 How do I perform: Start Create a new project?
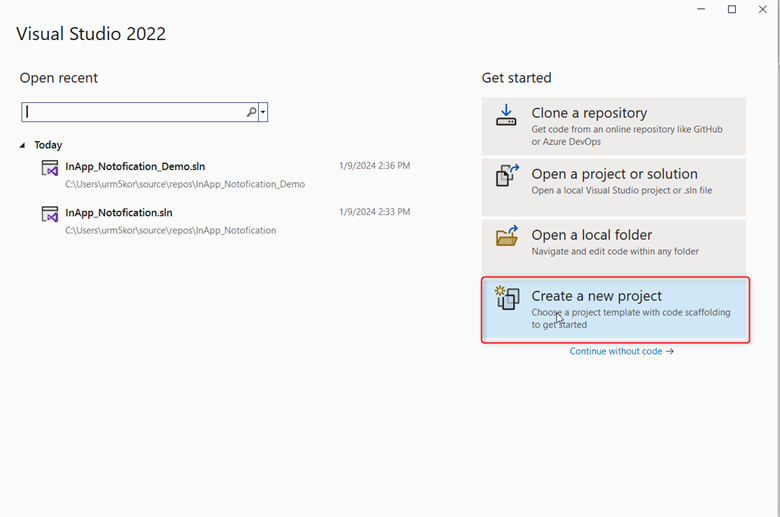coord(615,310)
